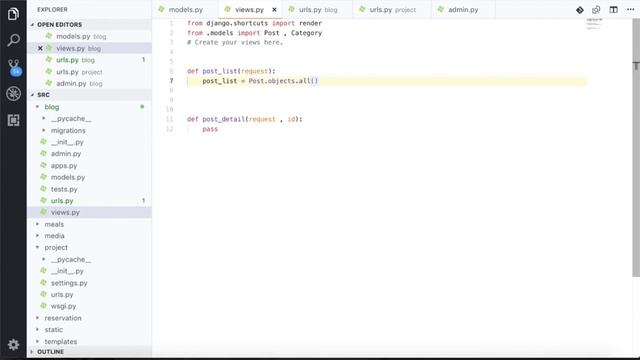
Task: Click the 'from .models import Post , Category' line
Action: (x=254, y=33)
